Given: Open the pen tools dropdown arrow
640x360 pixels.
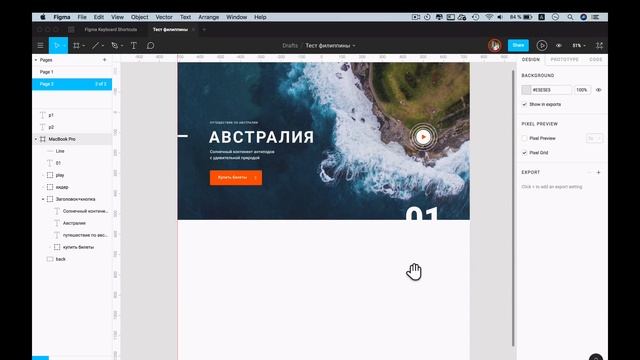Looking at the screenshot, I should tap(122, 46).
